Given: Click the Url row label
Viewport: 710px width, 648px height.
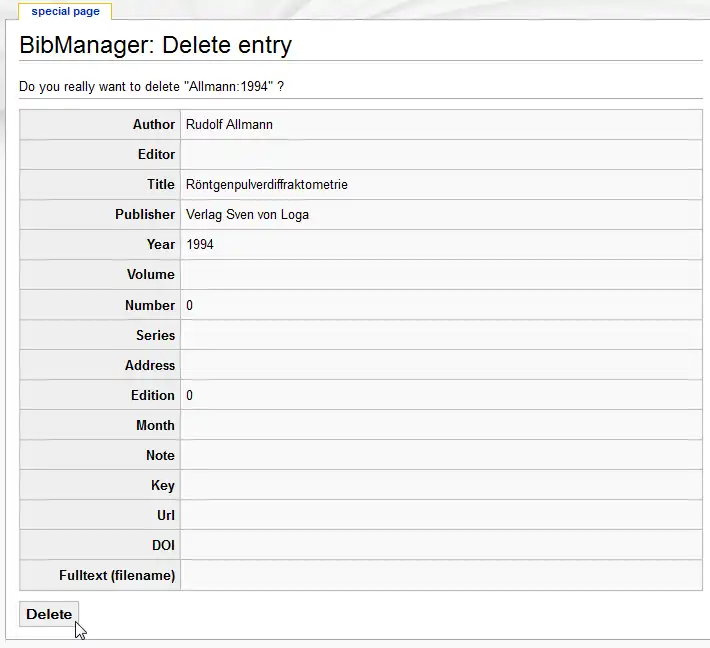Looking at the screenshot, I should pyautogui.click(x=166, y=516).
